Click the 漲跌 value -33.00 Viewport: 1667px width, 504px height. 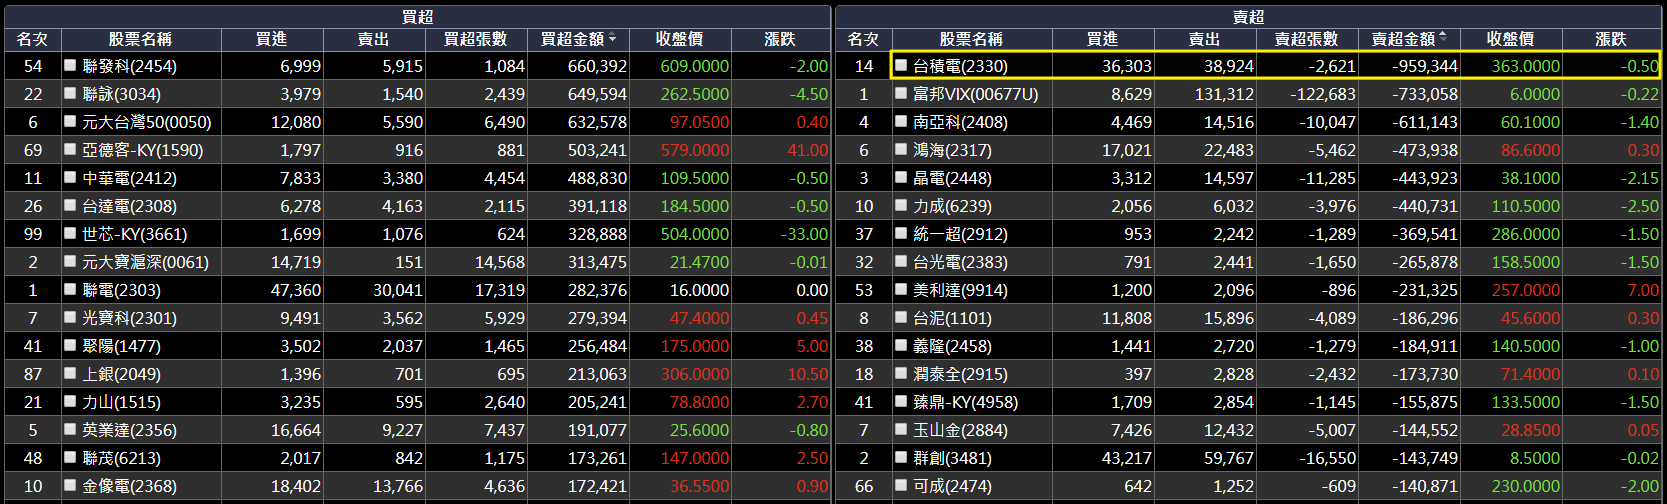coord(805,234)
